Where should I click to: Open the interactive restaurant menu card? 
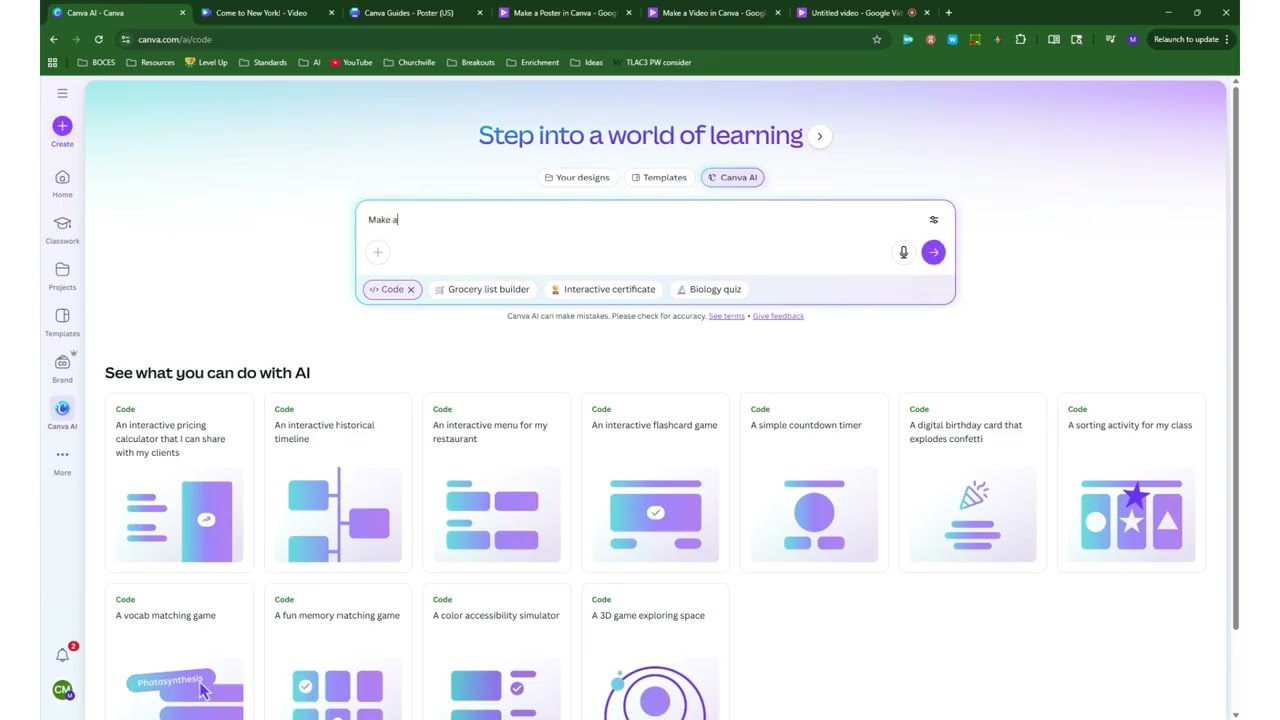tap(496, 482)
